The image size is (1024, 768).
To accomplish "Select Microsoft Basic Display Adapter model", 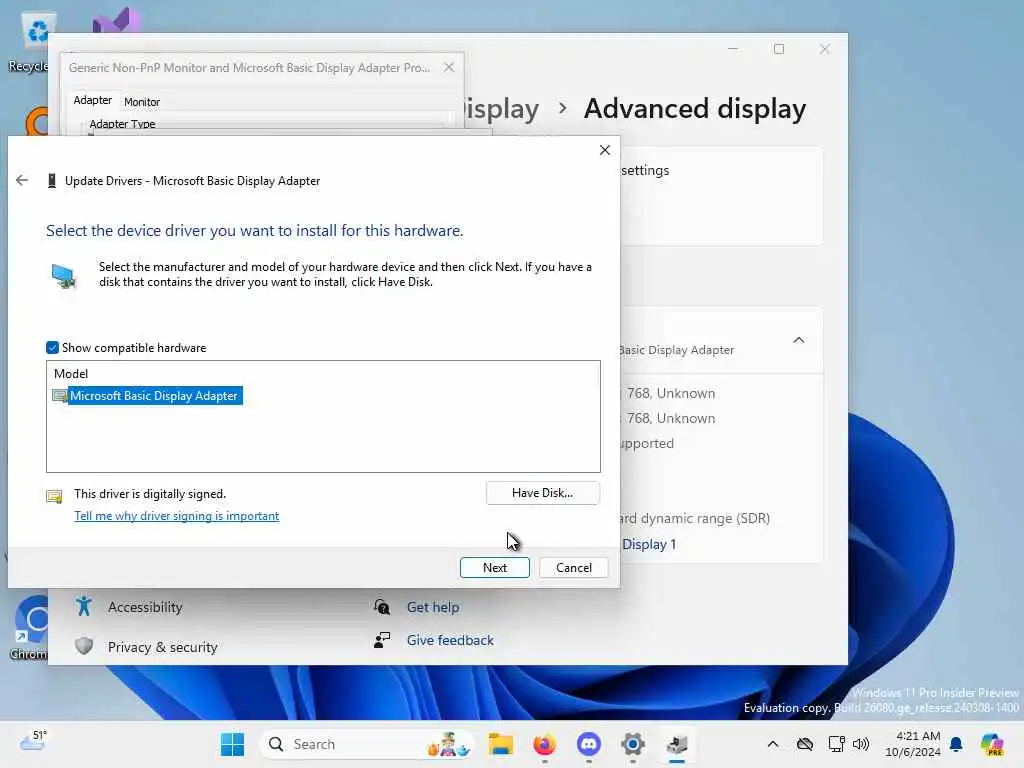I will pos(155,396).
